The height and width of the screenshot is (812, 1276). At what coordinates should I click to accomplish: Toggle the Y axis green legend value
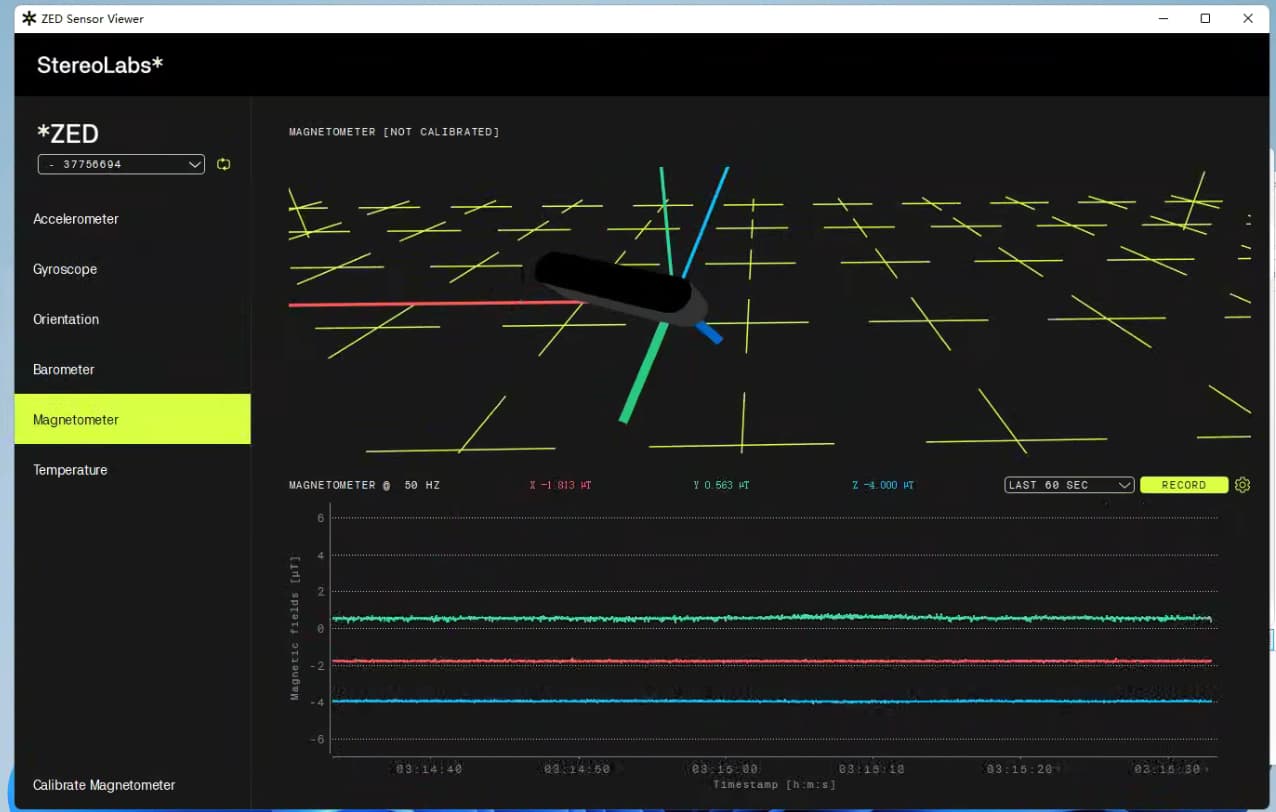point(721,485)
